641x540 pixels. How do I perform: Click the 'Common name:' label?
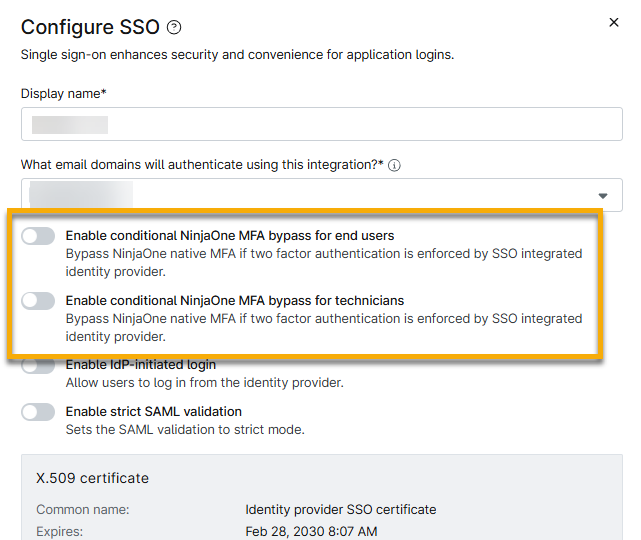pyautogui.click(x=83, y=510)
